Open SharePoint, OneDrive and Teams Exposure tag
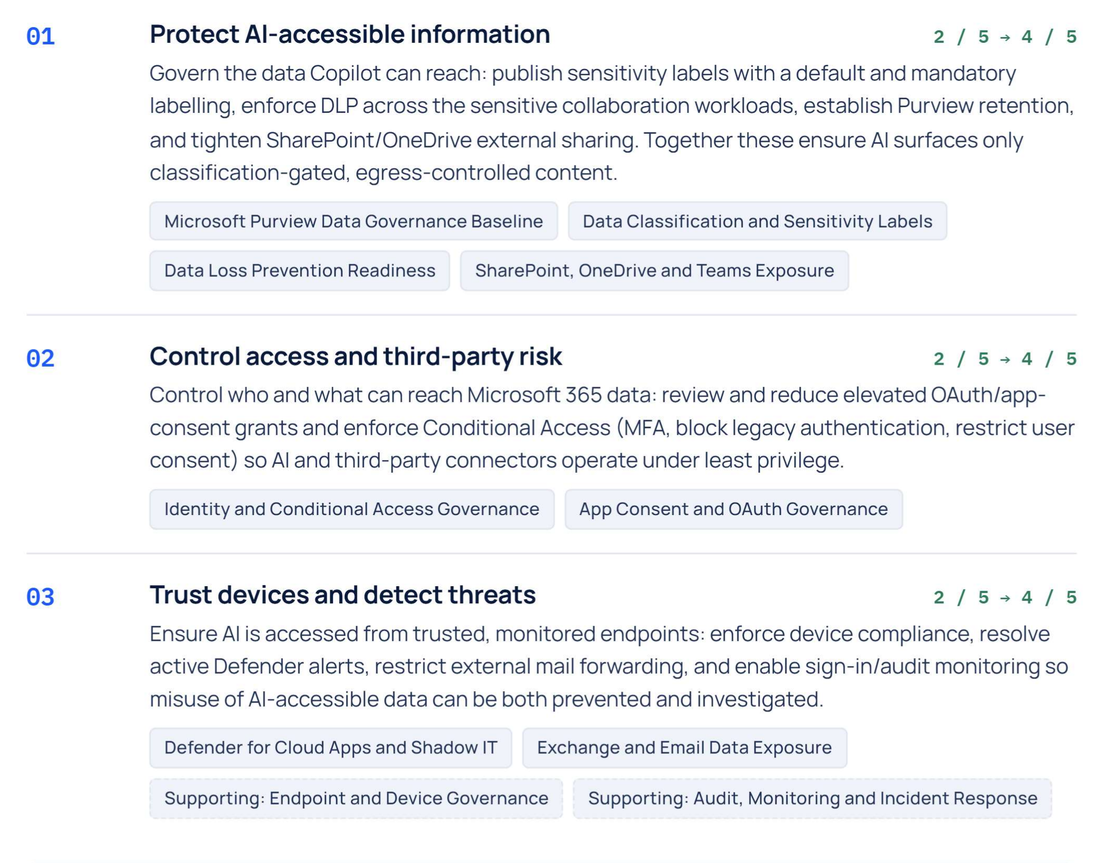This screenshot has height=863, width=1100. 655,271
